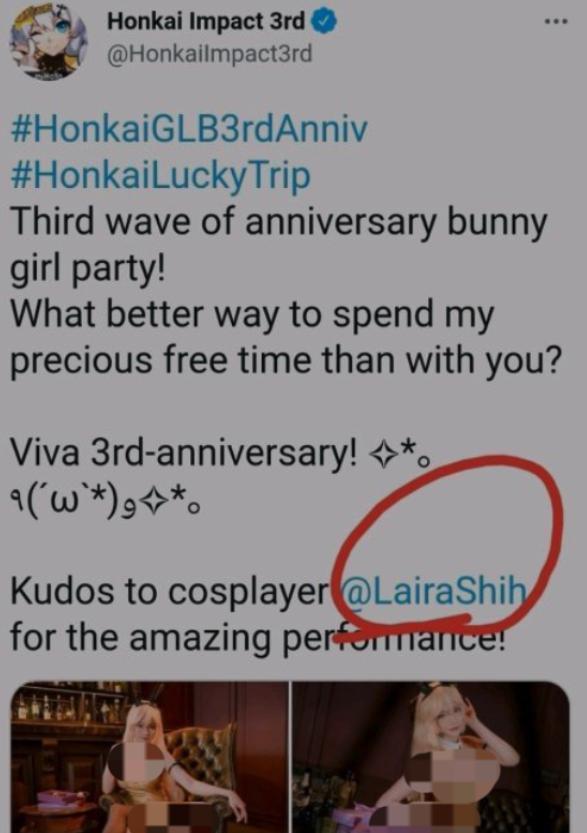Click the sparkle emoji after 'Viva 3rd-anniversary!'
This screenshot has width=587, height=833.
(382, 455)
